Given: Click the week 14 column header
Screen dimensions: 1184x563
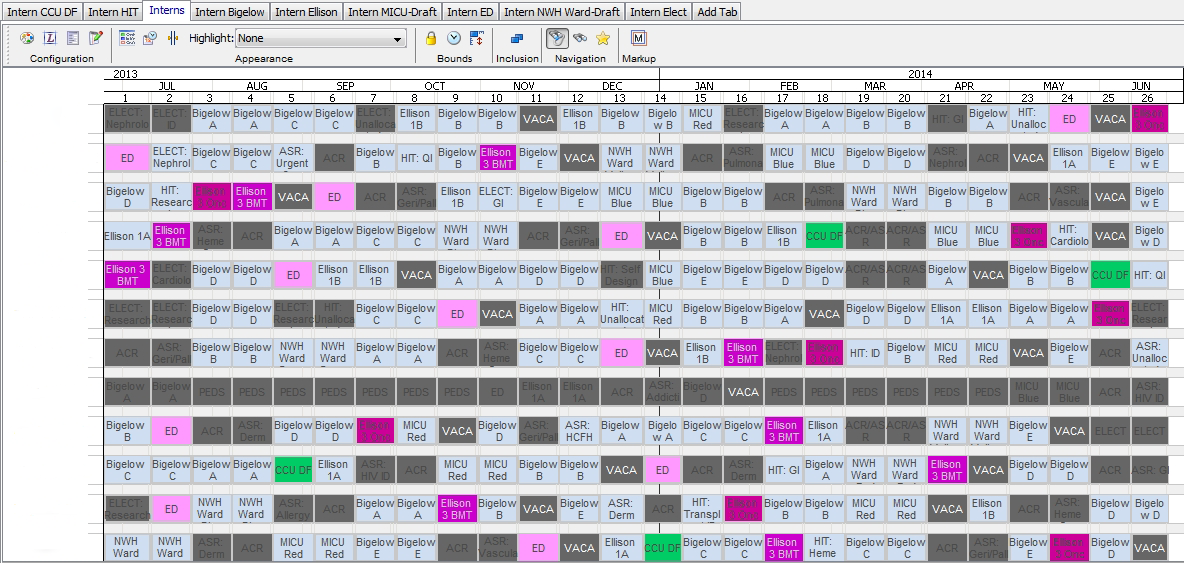Looking at the screenshot, I should tap(660, 97).
